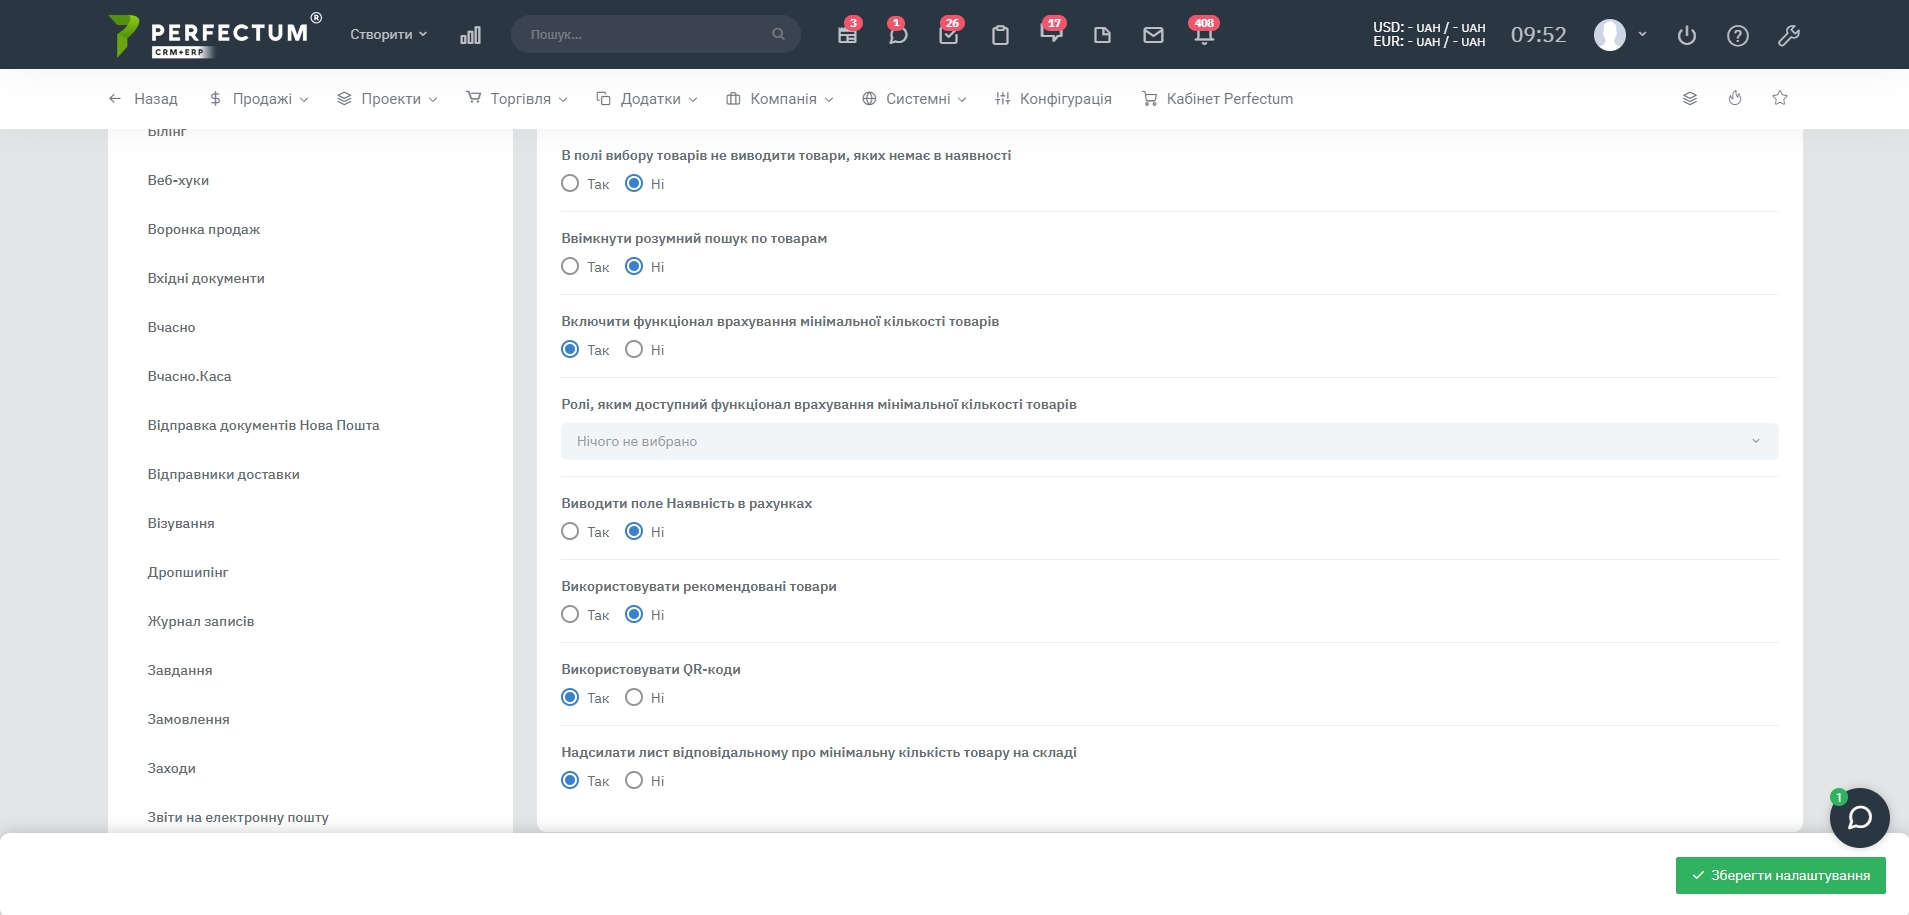This screenshot has width=1909, height=915.
Task: Click the wrench settings icon
Action: 1788,35
